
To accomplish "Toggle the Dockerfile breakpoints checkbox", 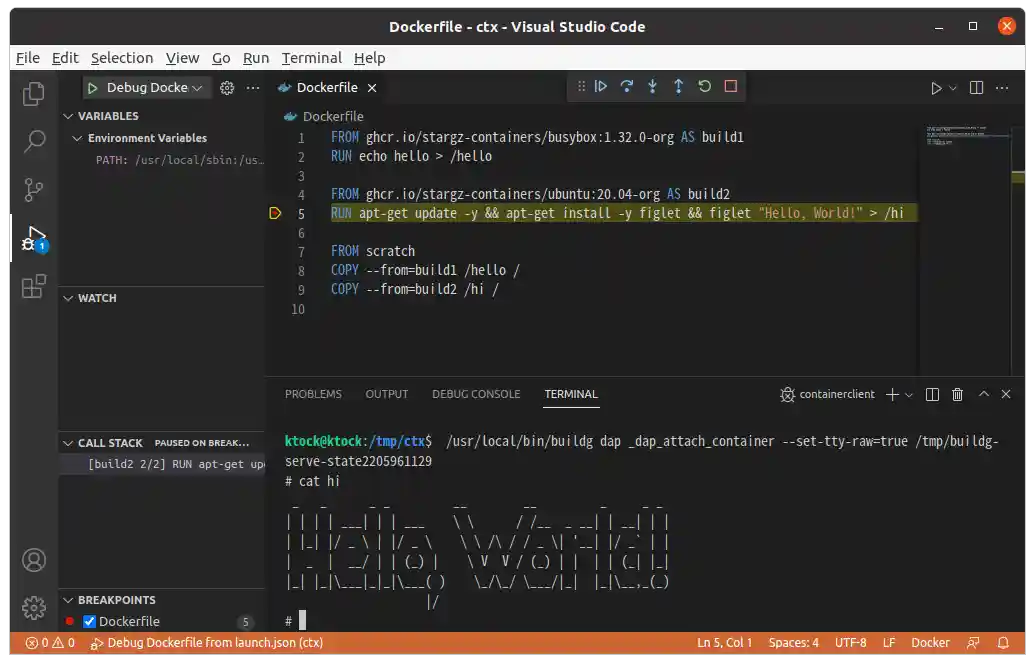I will (89, 620).
